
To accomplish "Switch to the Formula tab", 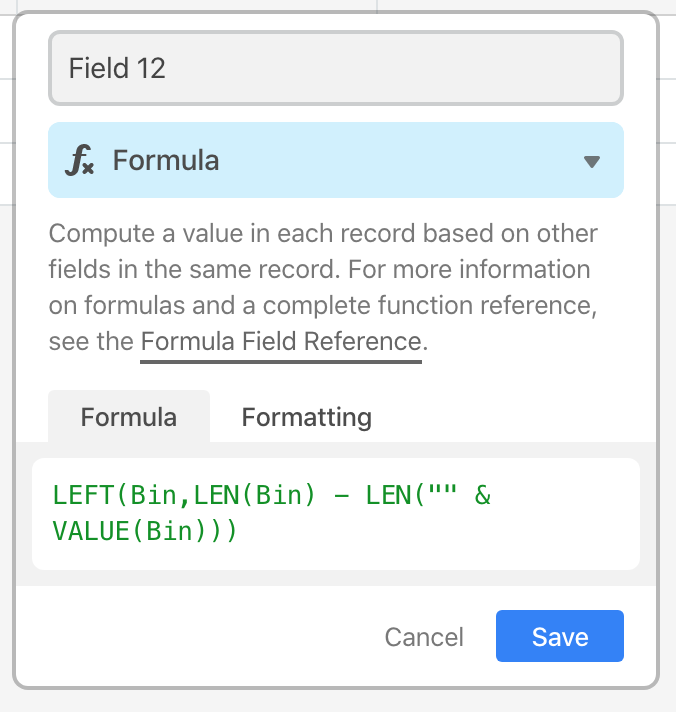I will (x=129, y=416).
